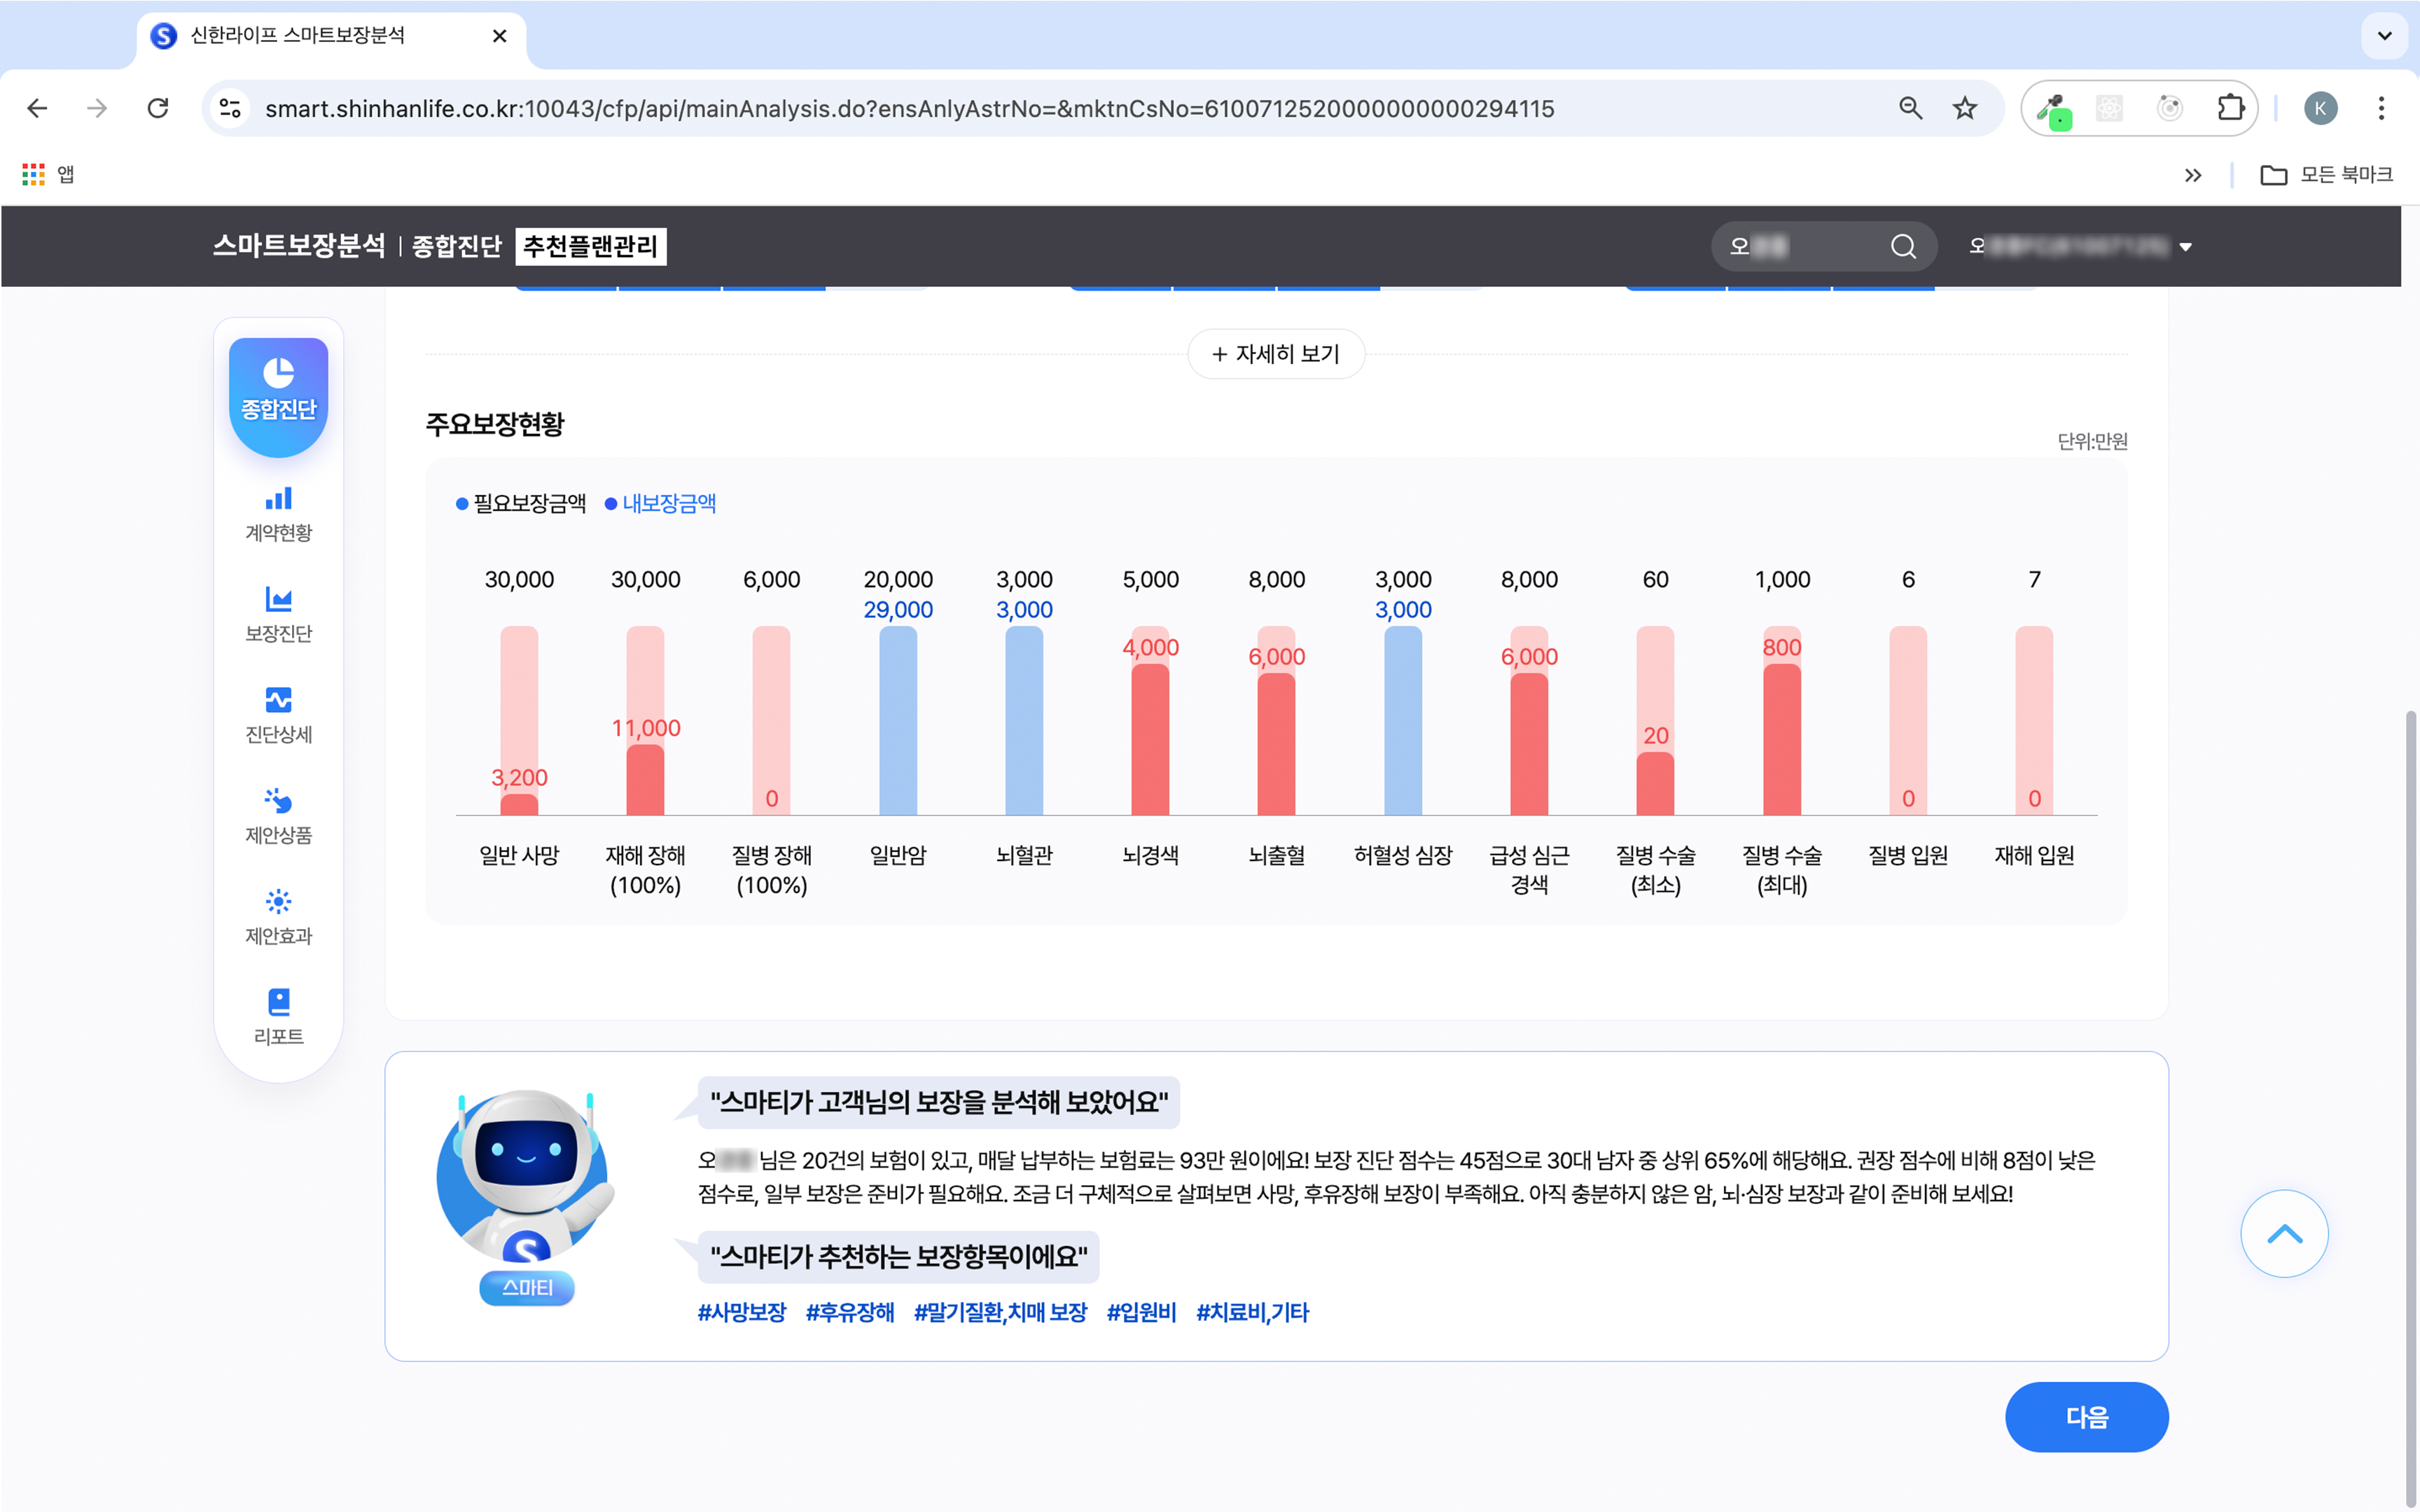
Task: Click the customer search magnifier icon
Action: (x=1903, y=247)
